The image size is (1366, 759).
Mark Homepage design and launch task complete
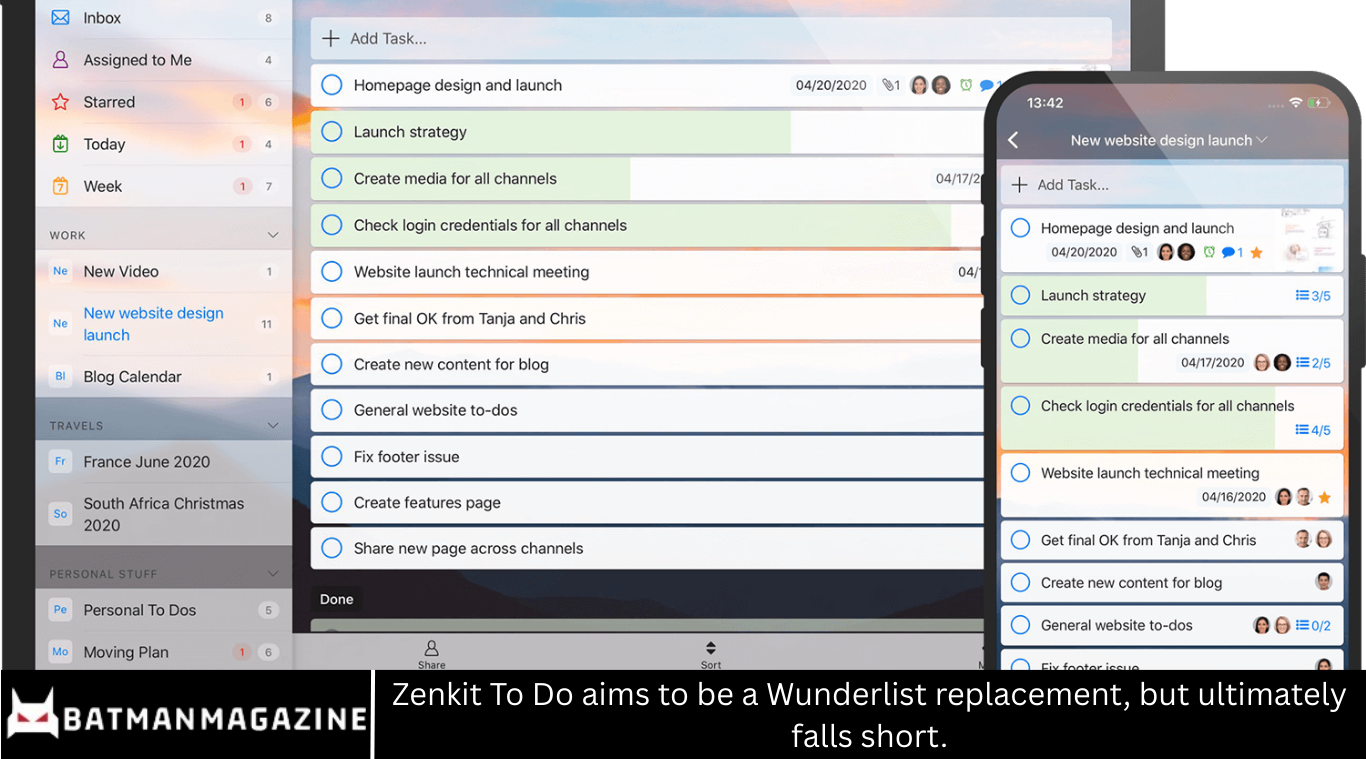tap(332, 85)
